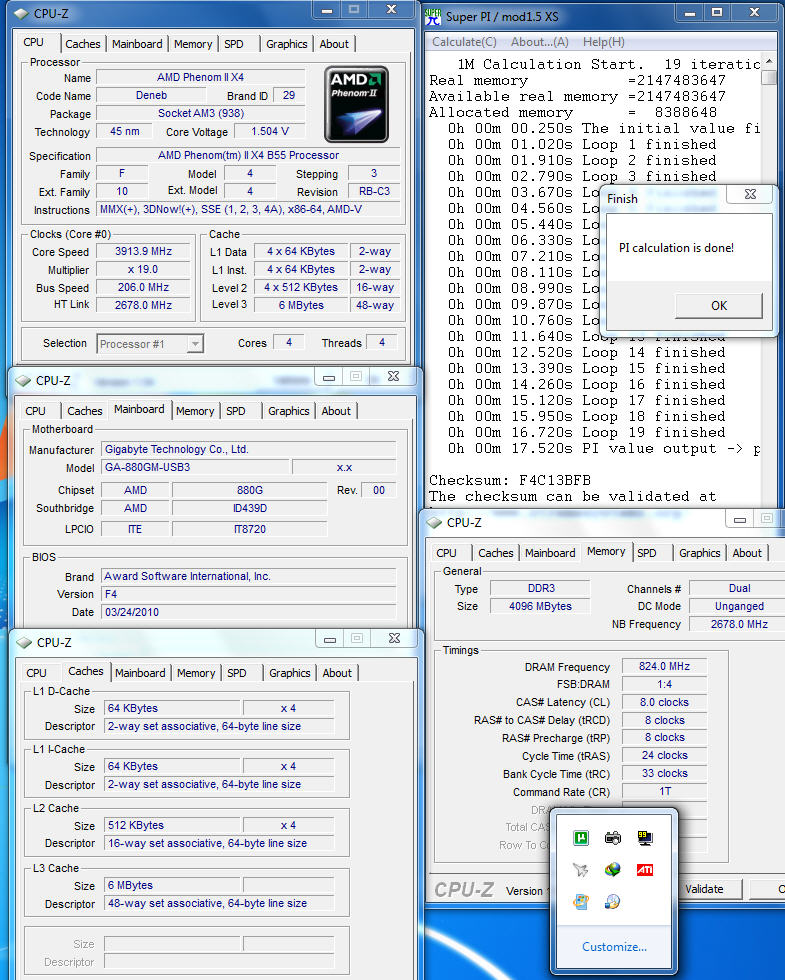Switch to Caches tab in the Processor window
785x980 pixels.
[82, 44]
